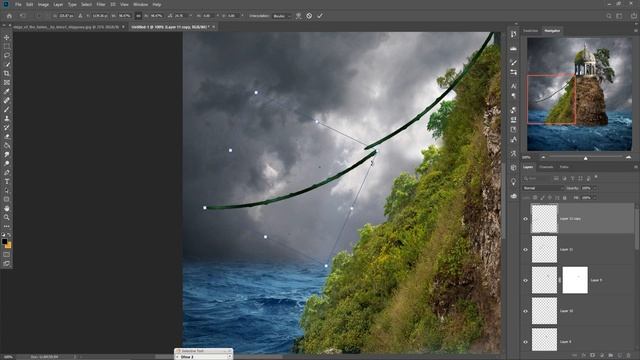Toggle the maintain aspect ratio link
The height and width of the screenshot is (360, 640).
(x=138, y=16)
